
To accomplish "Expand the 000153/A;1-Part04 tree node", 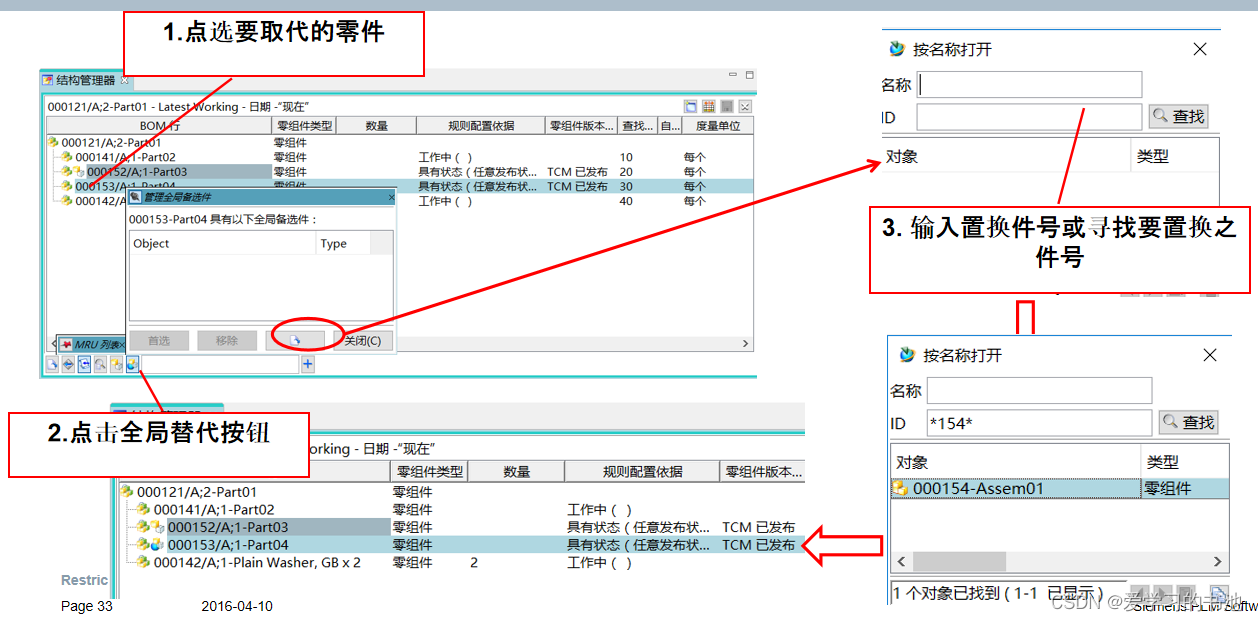I will [64, 185].
